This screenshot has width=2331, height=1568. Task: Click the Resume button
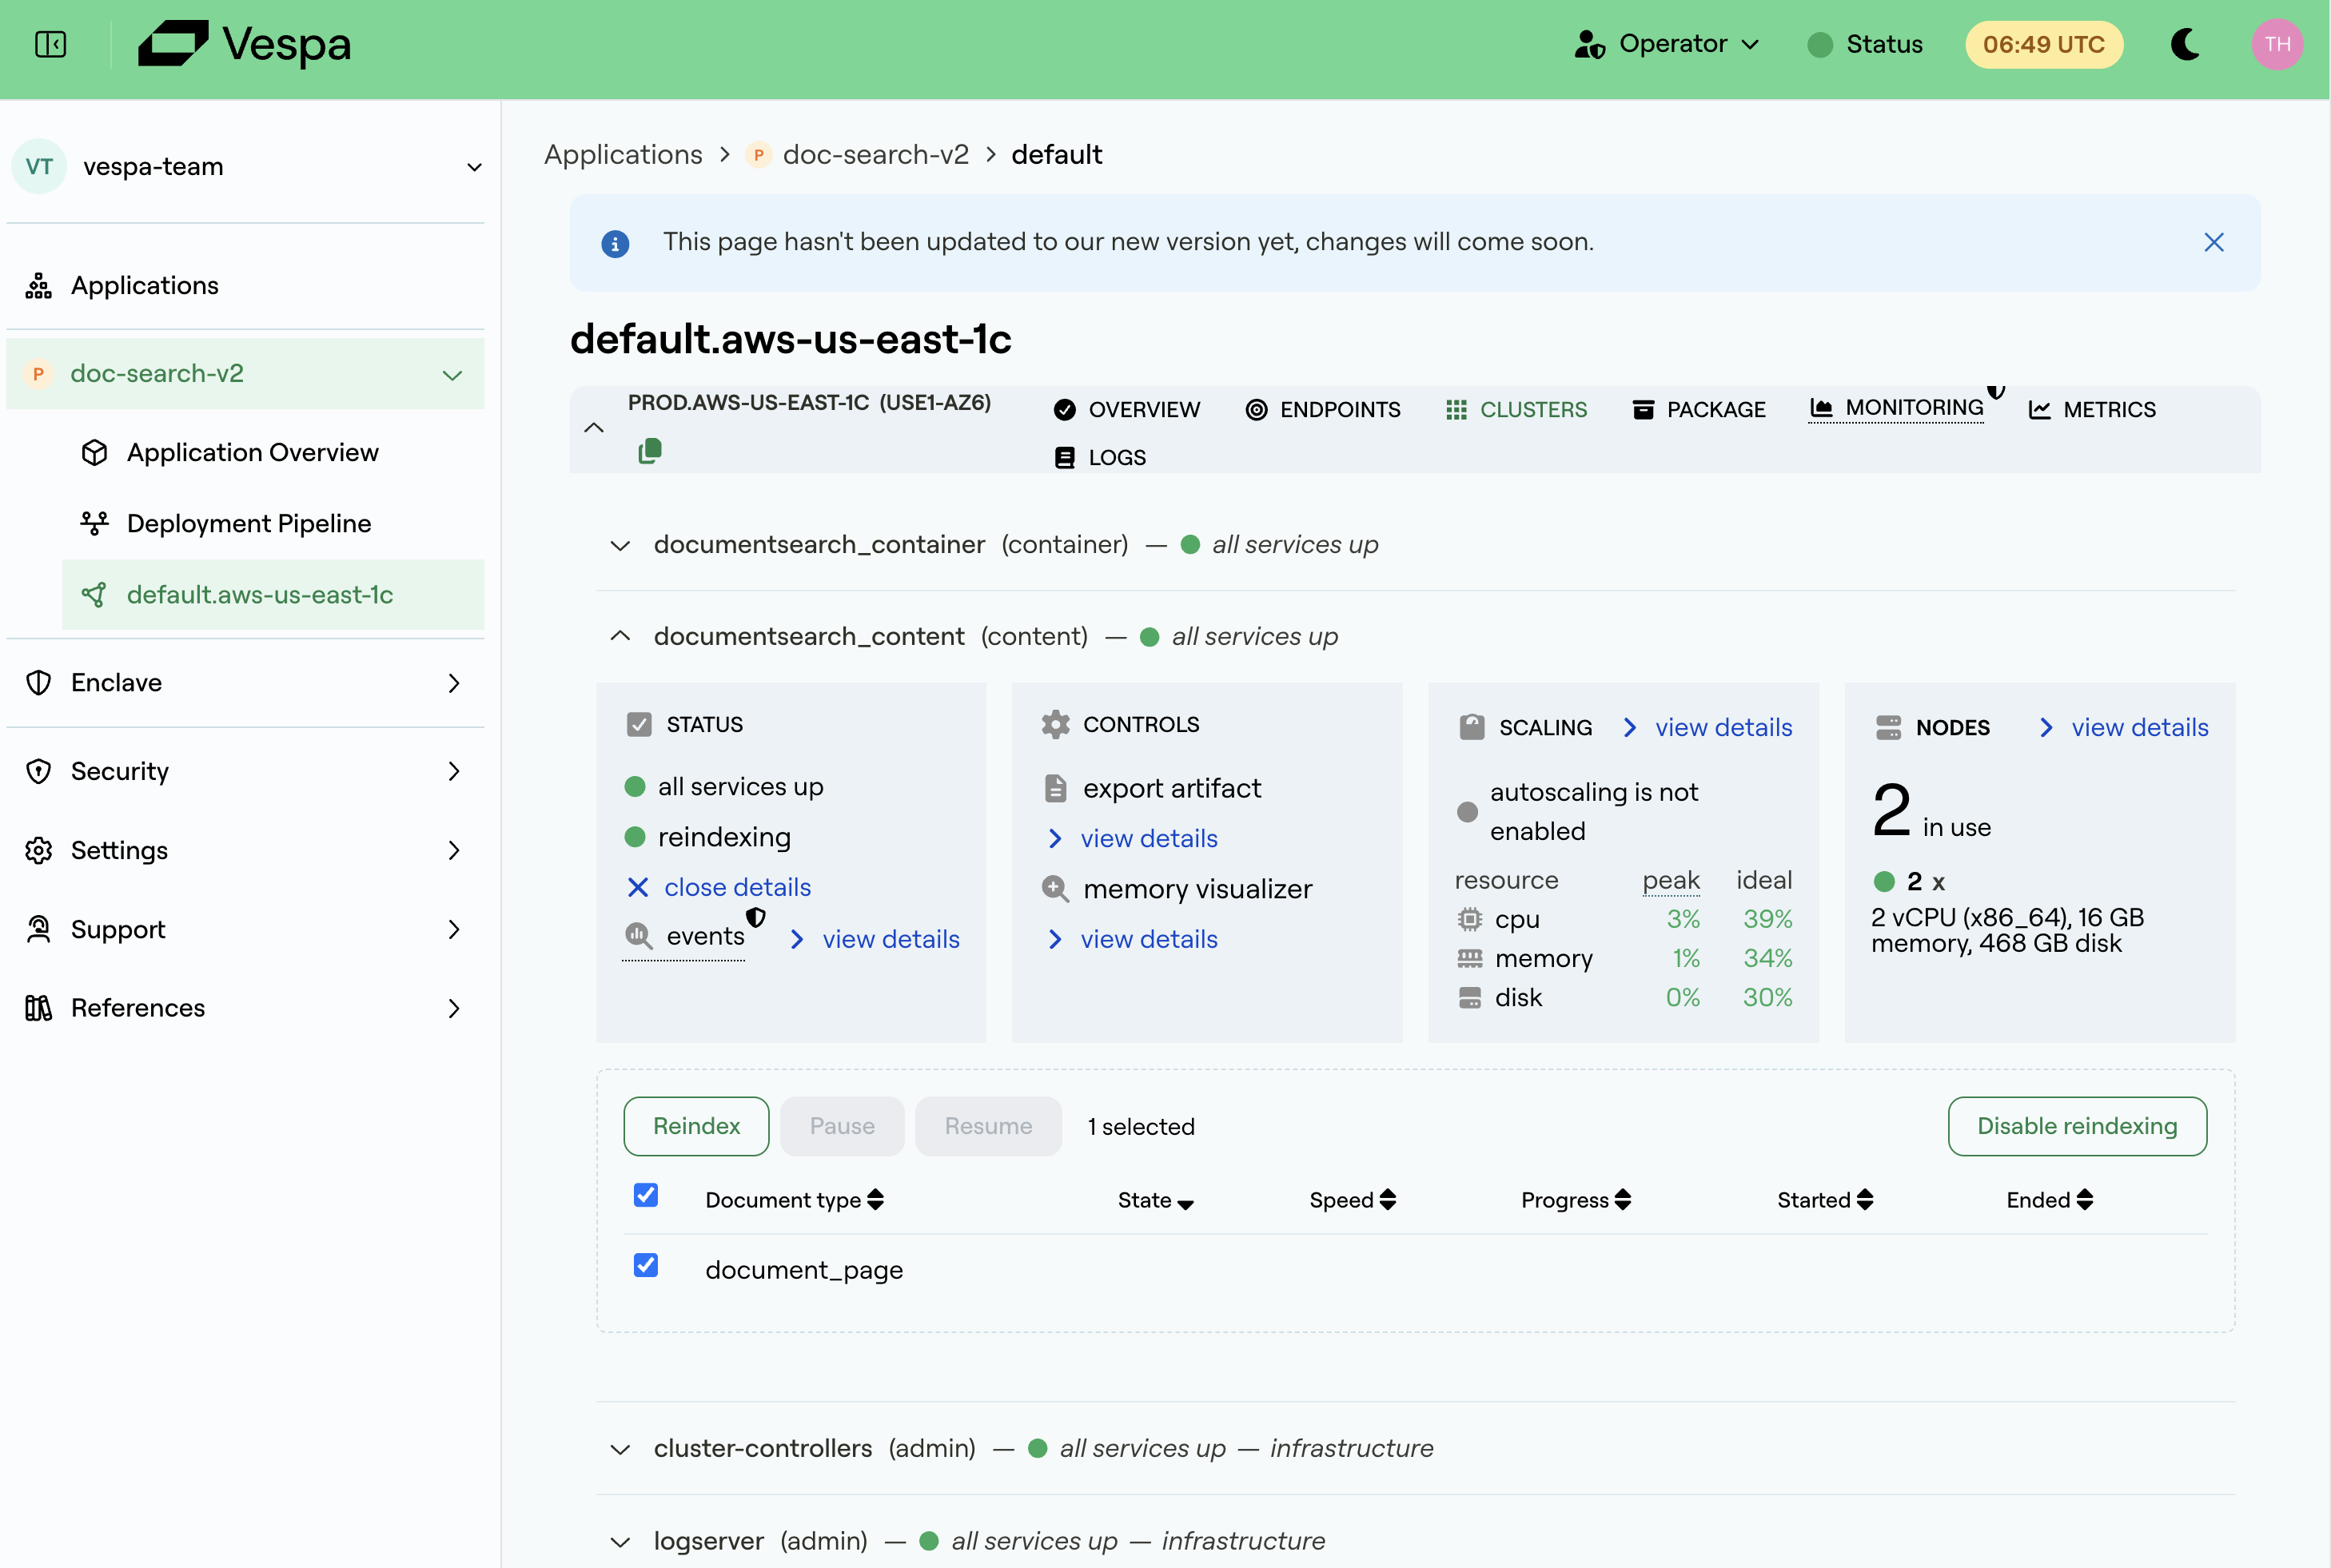point(988,1126)
